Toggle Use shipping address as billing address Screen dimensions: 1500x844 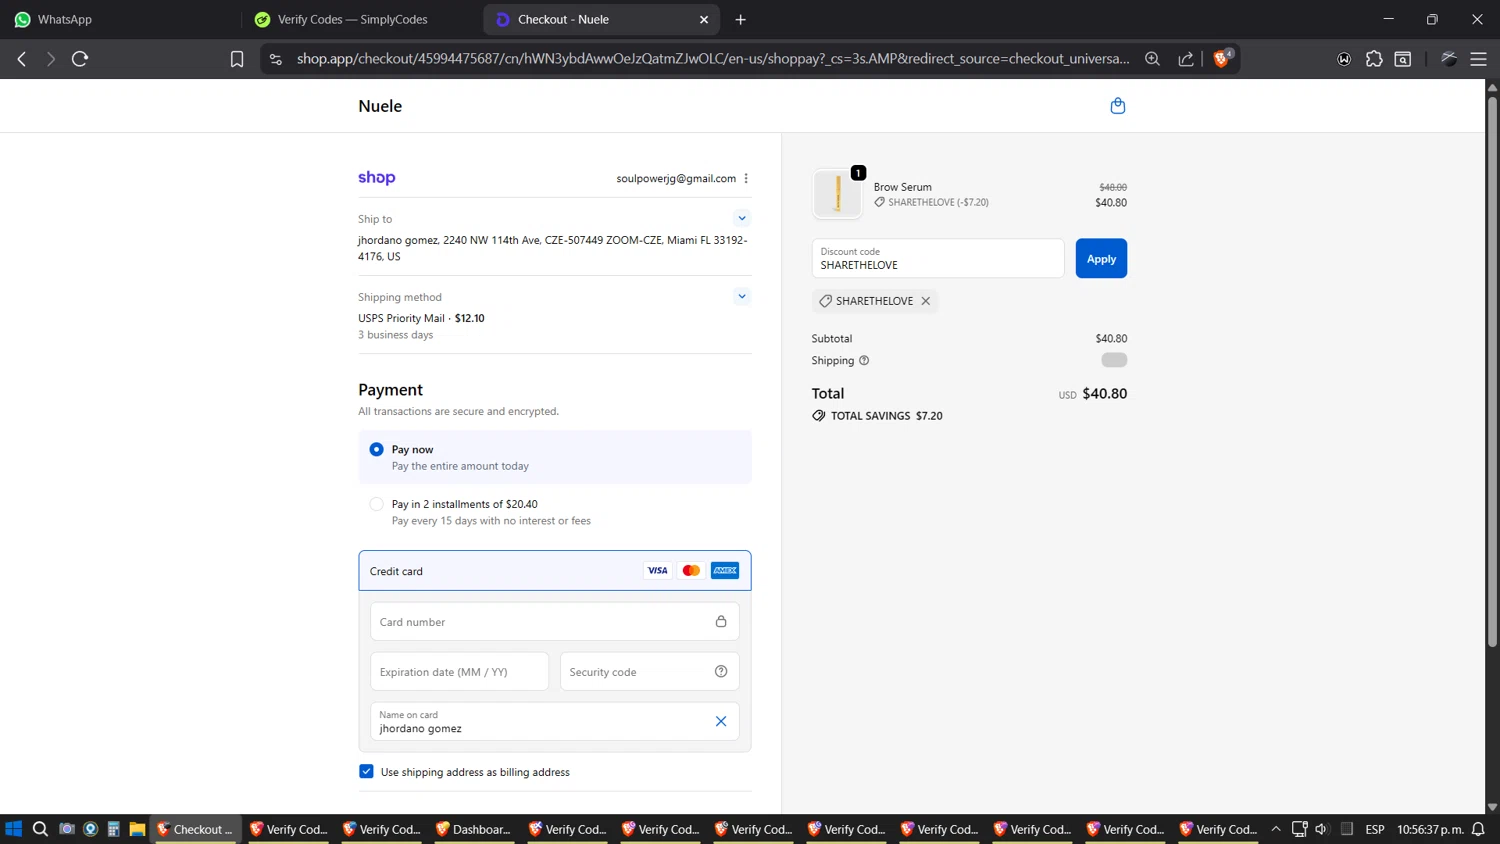tap(366, 772)
